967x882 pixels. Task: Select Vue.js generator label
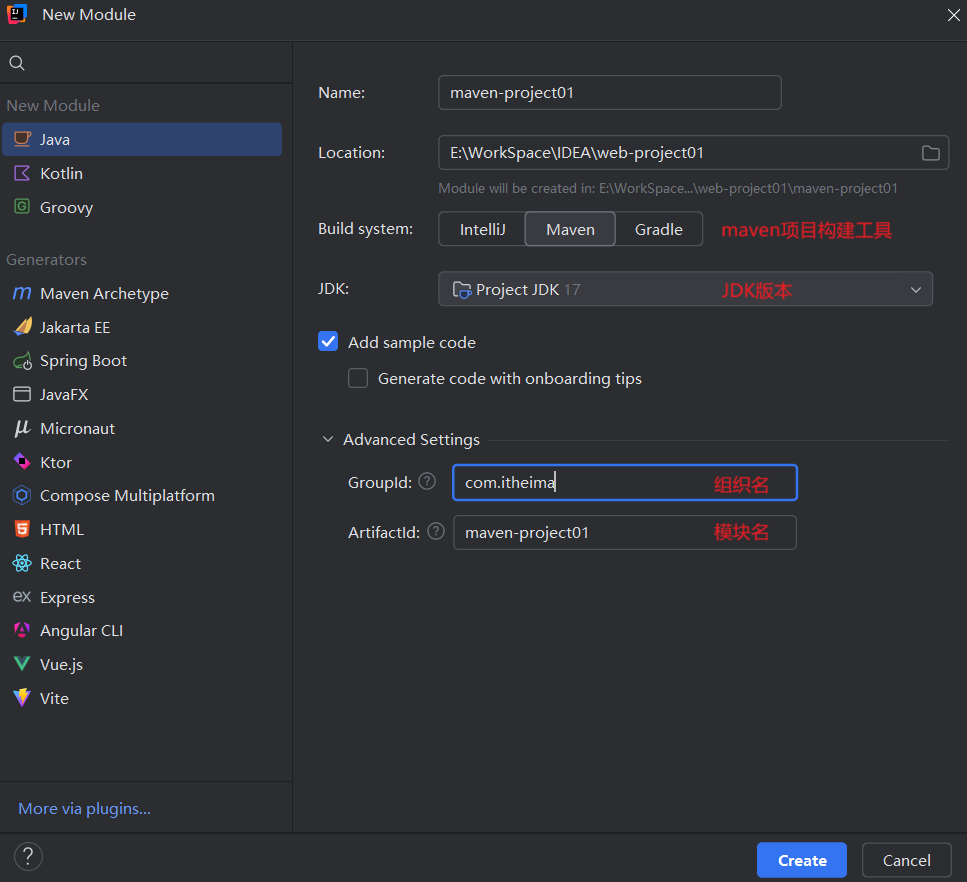(62, 665)
